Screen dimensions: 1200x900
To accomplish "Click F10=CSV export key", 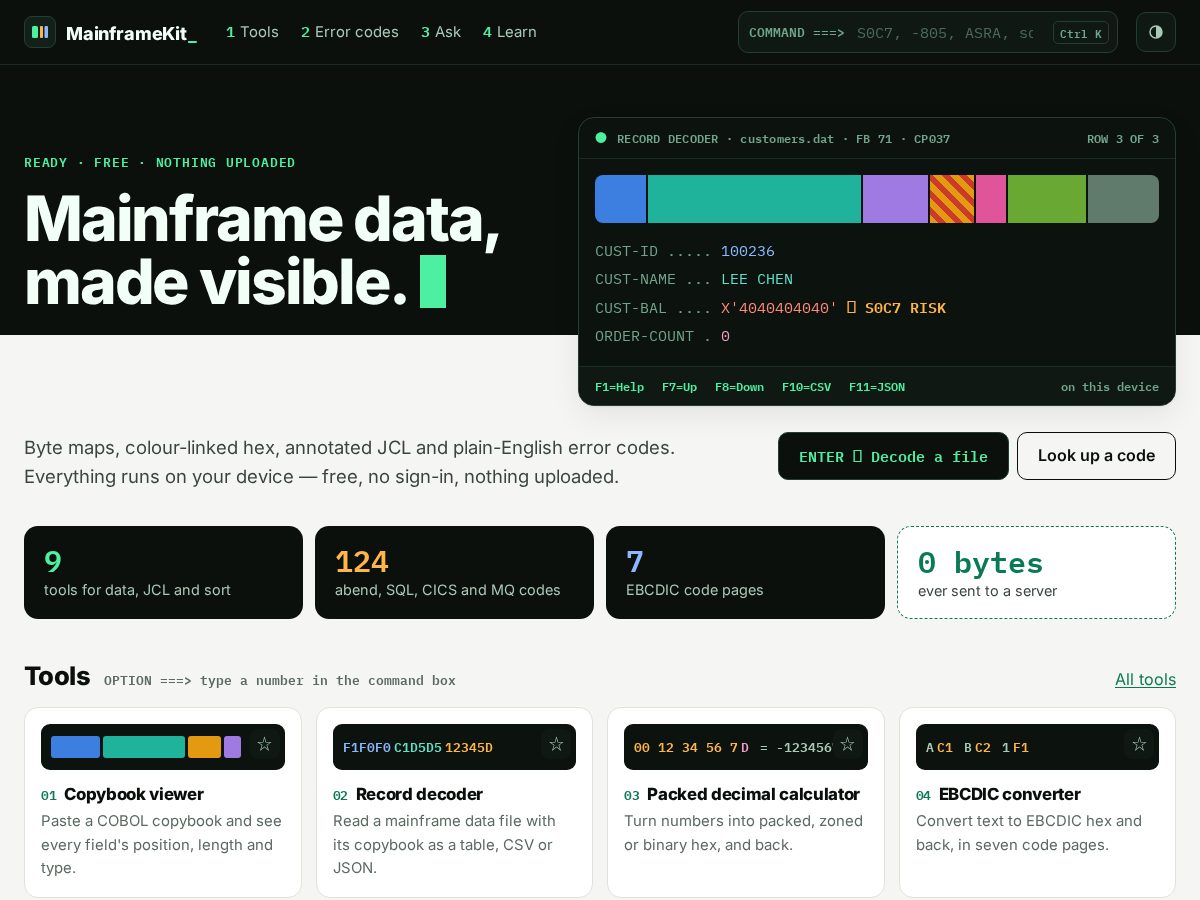I will (806, 387).
